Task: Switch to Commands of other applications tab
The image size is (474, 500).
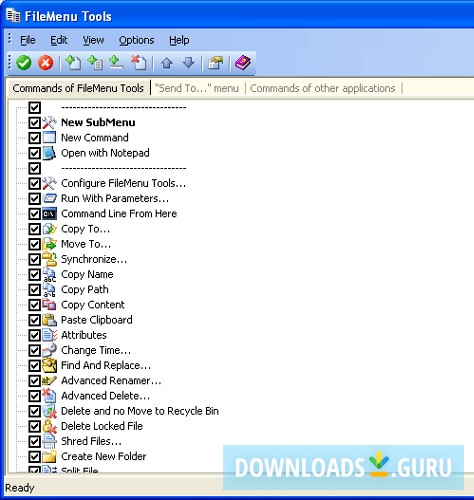Action: coord(323,88)
